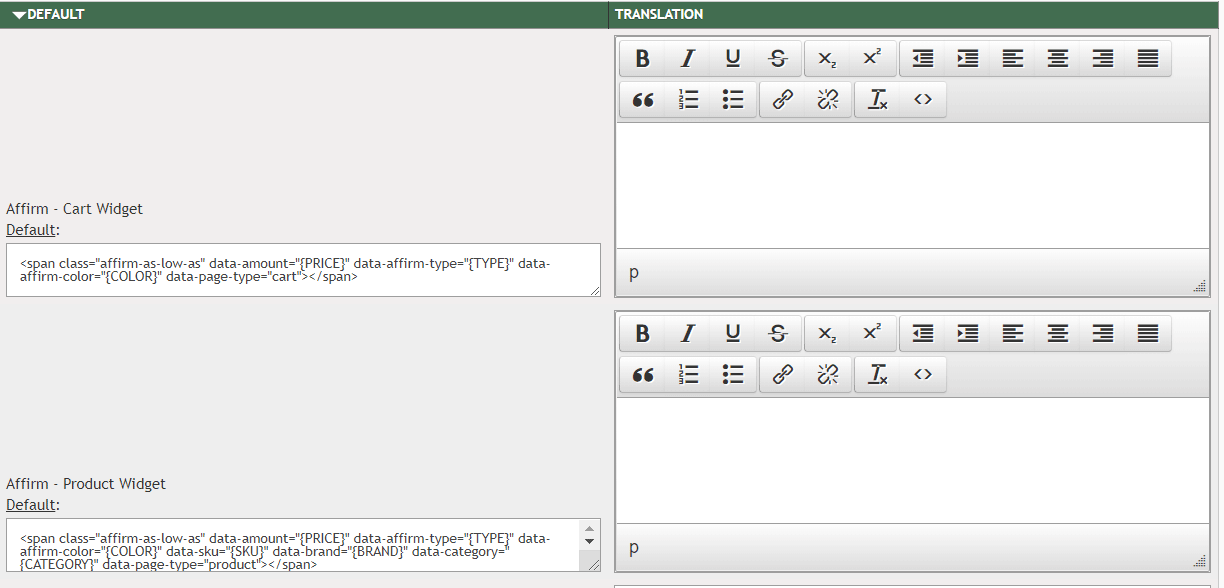Apply Subscript in Cart Widget editor
Screen dimensions: 1224x588
coord(827,59)
